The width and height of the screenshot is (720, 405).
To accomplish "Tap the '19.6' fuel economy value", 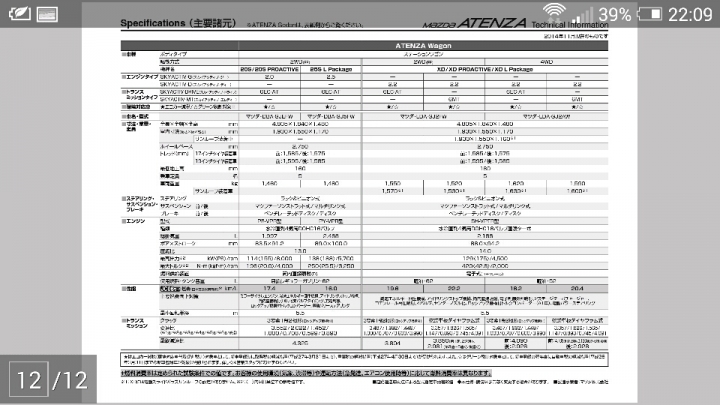I will [x=393, y=288].
